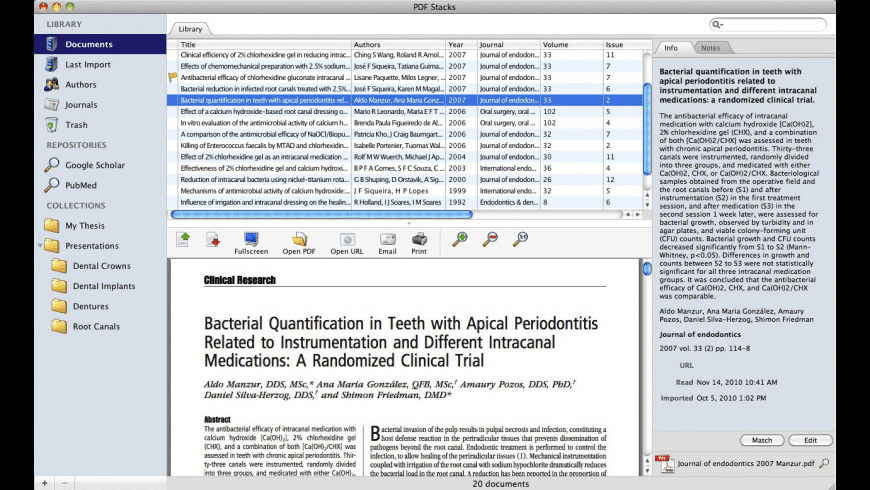
Task: Sort the table by Volume column
Action: [x=572, y=44]
